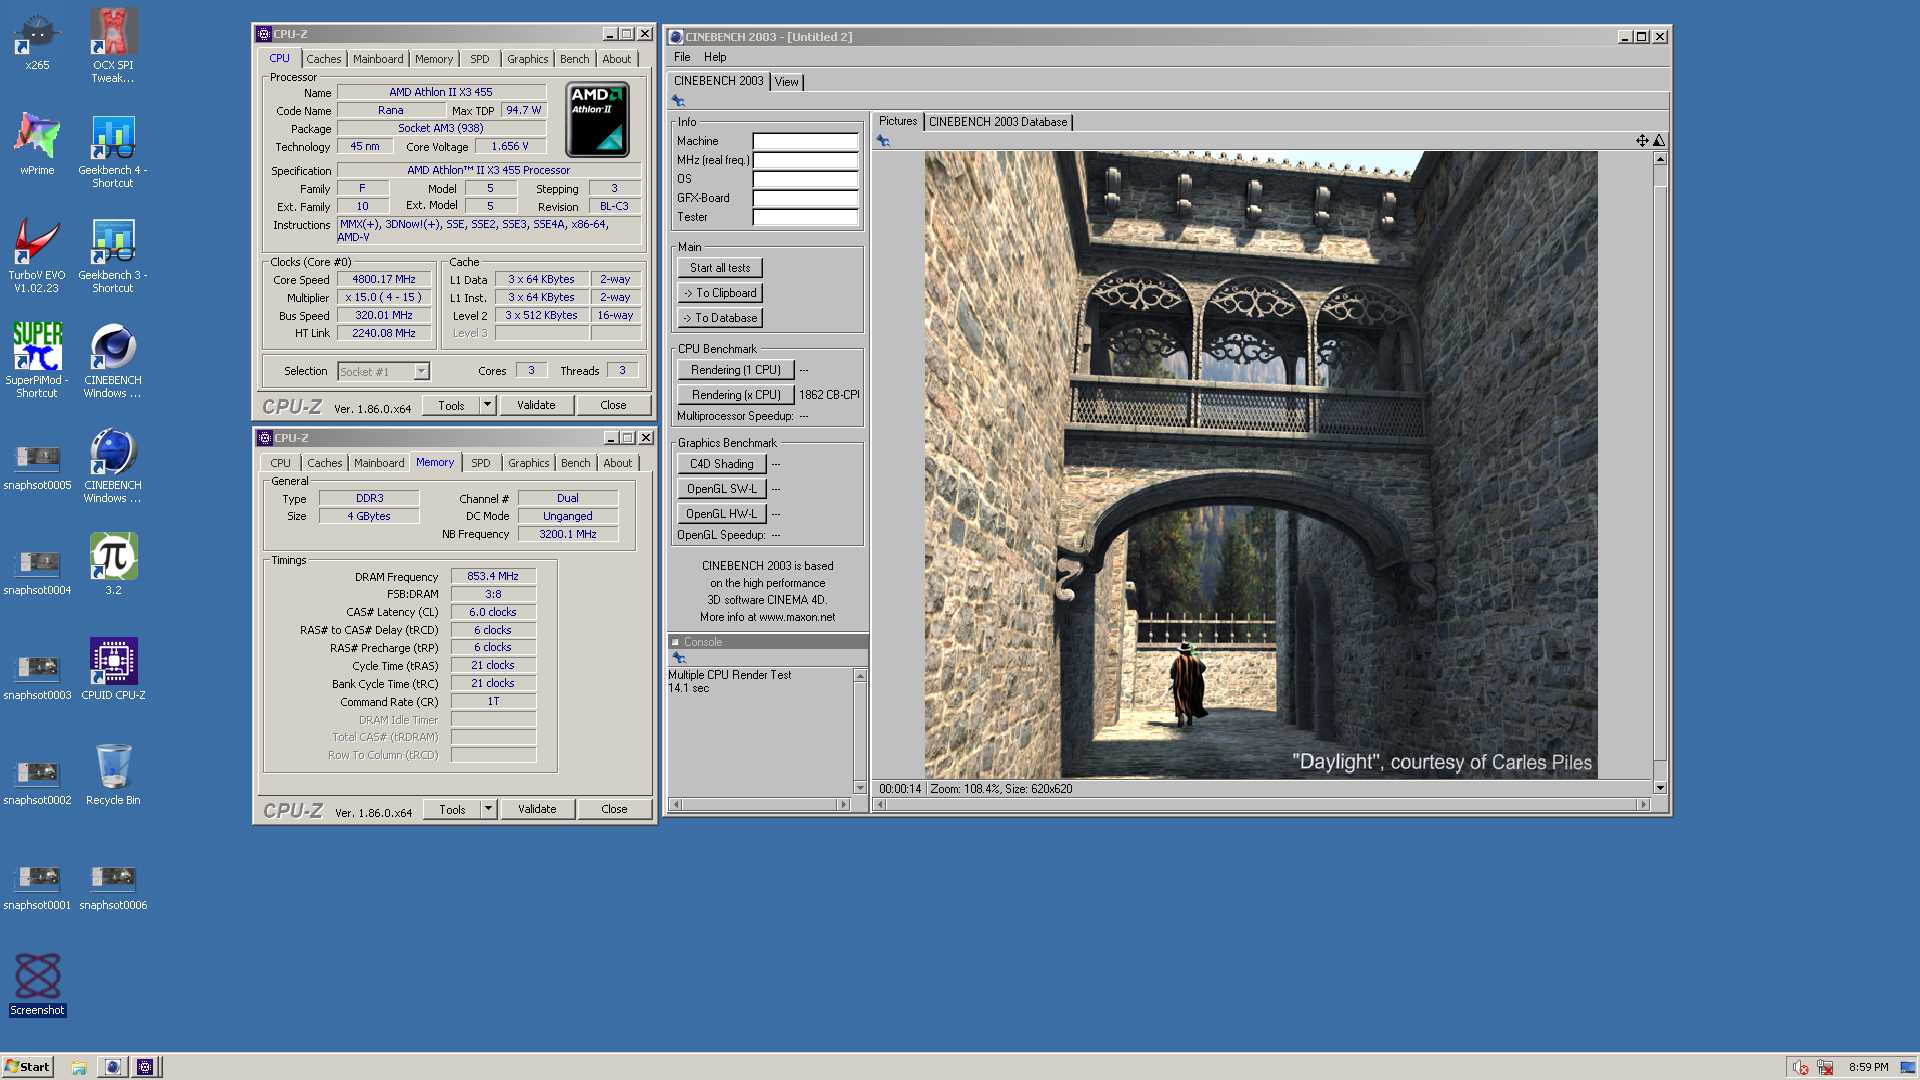Select the snapshot0005 desktop file
1920x1080 pixels.
click(x=37, y=466)
